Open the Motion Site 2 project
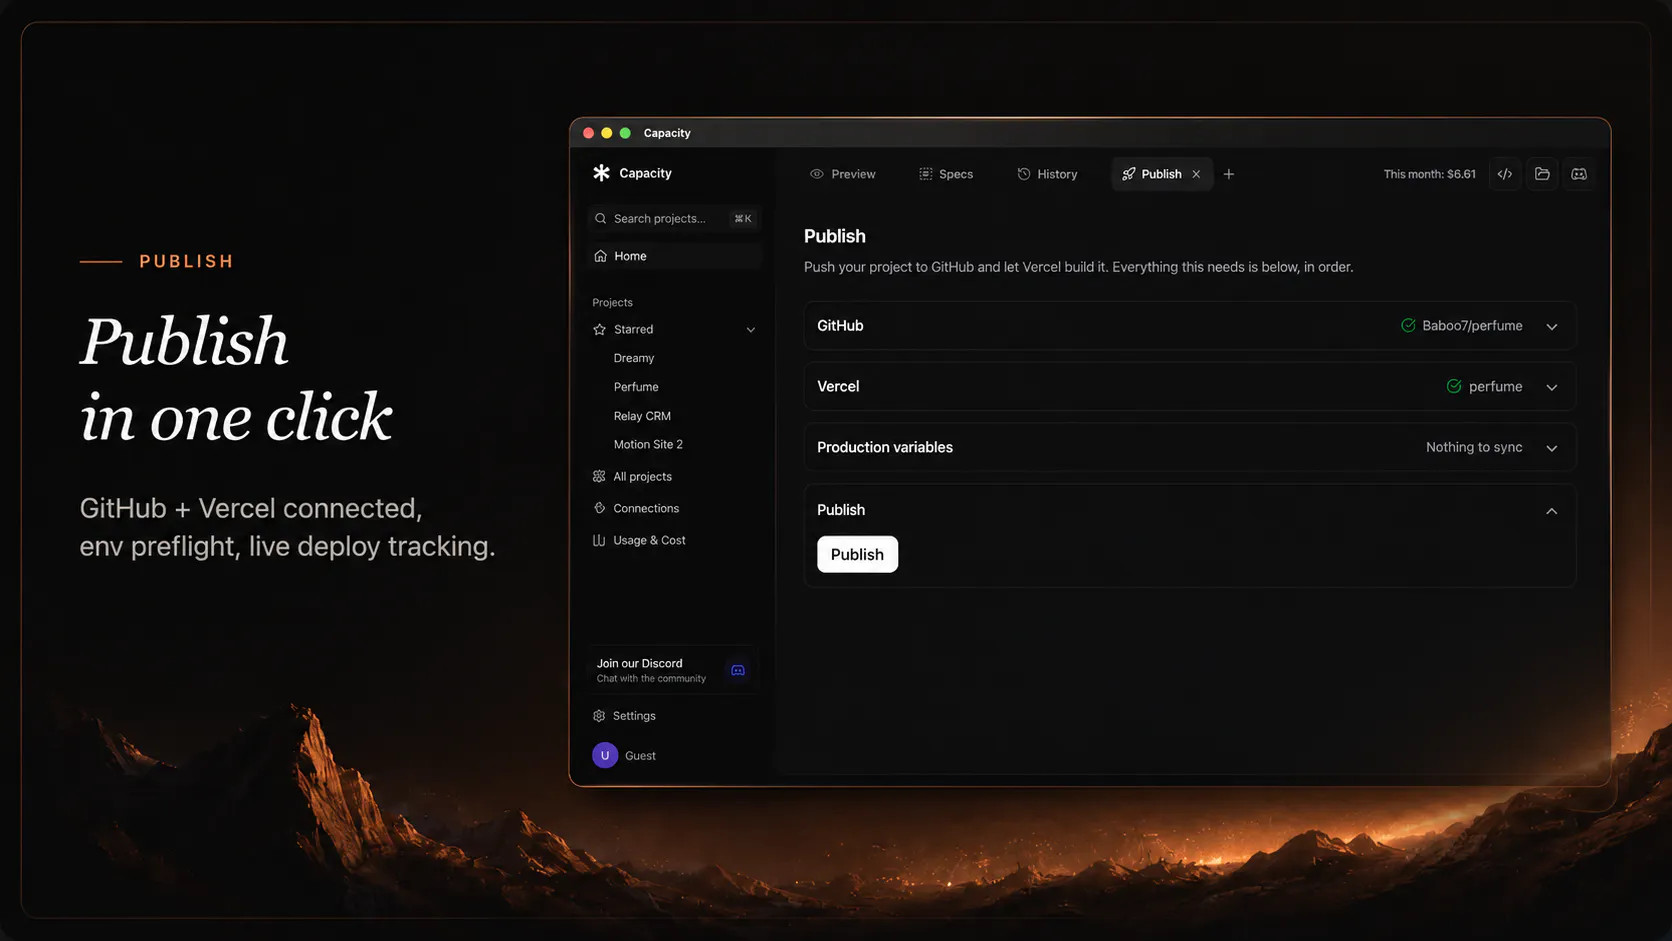Screen dimensions: 1672x941 [x=648, y=444]
